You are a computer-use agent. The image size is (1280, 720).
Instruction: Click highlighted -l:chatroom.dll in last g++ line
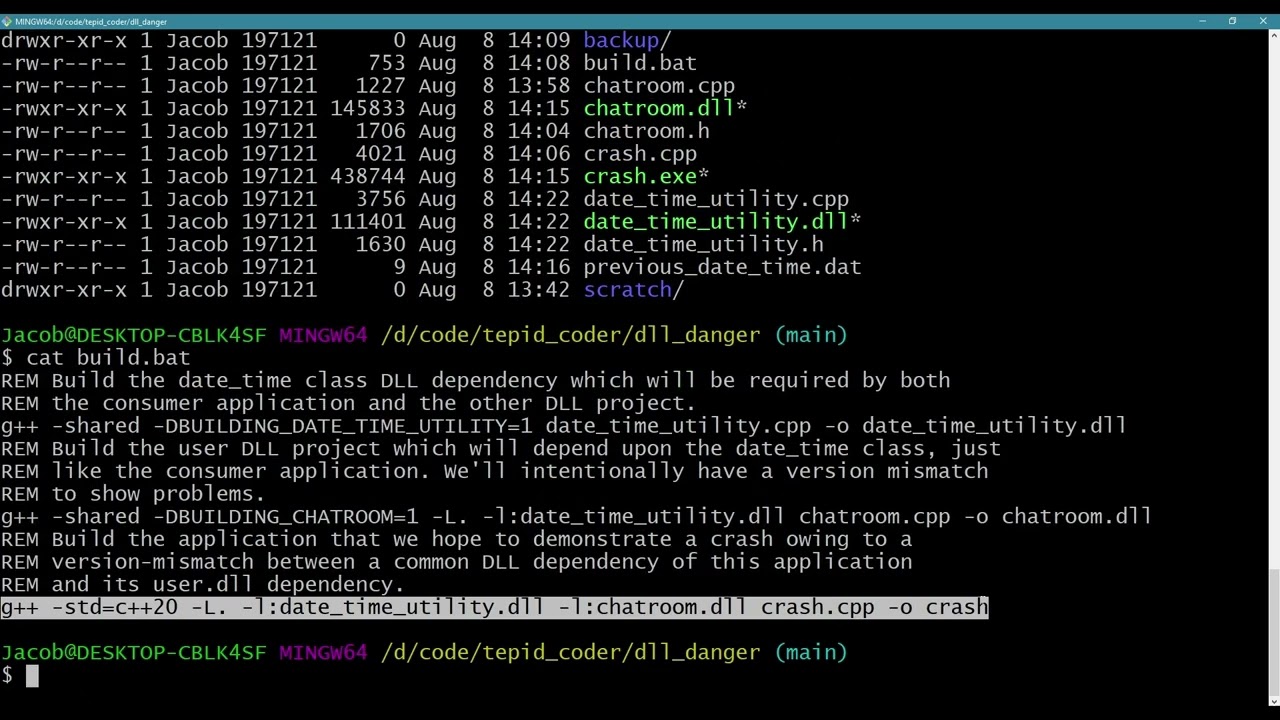[652, 607]
